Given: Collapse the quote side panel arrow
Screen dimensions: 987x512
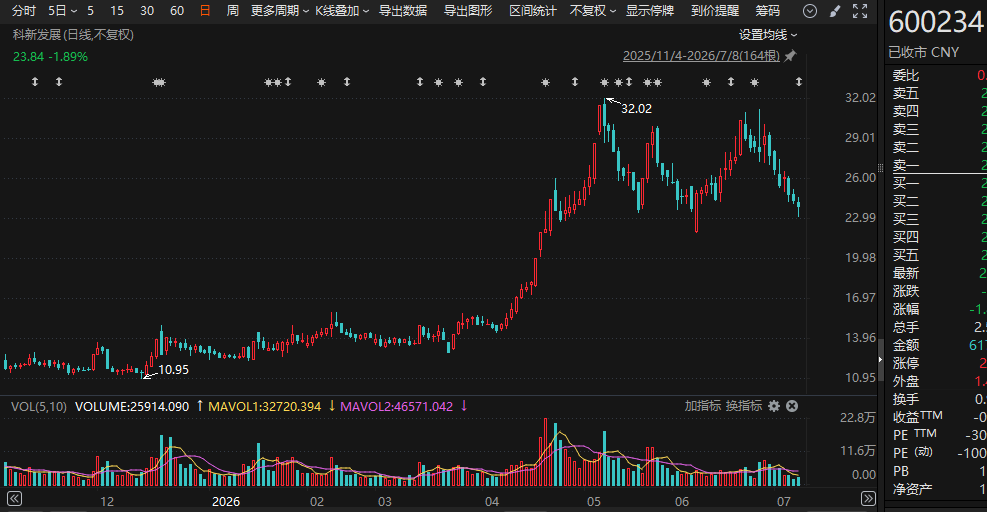Looking at the screenshot, I should pyautogui.click(x=881, y=360).
